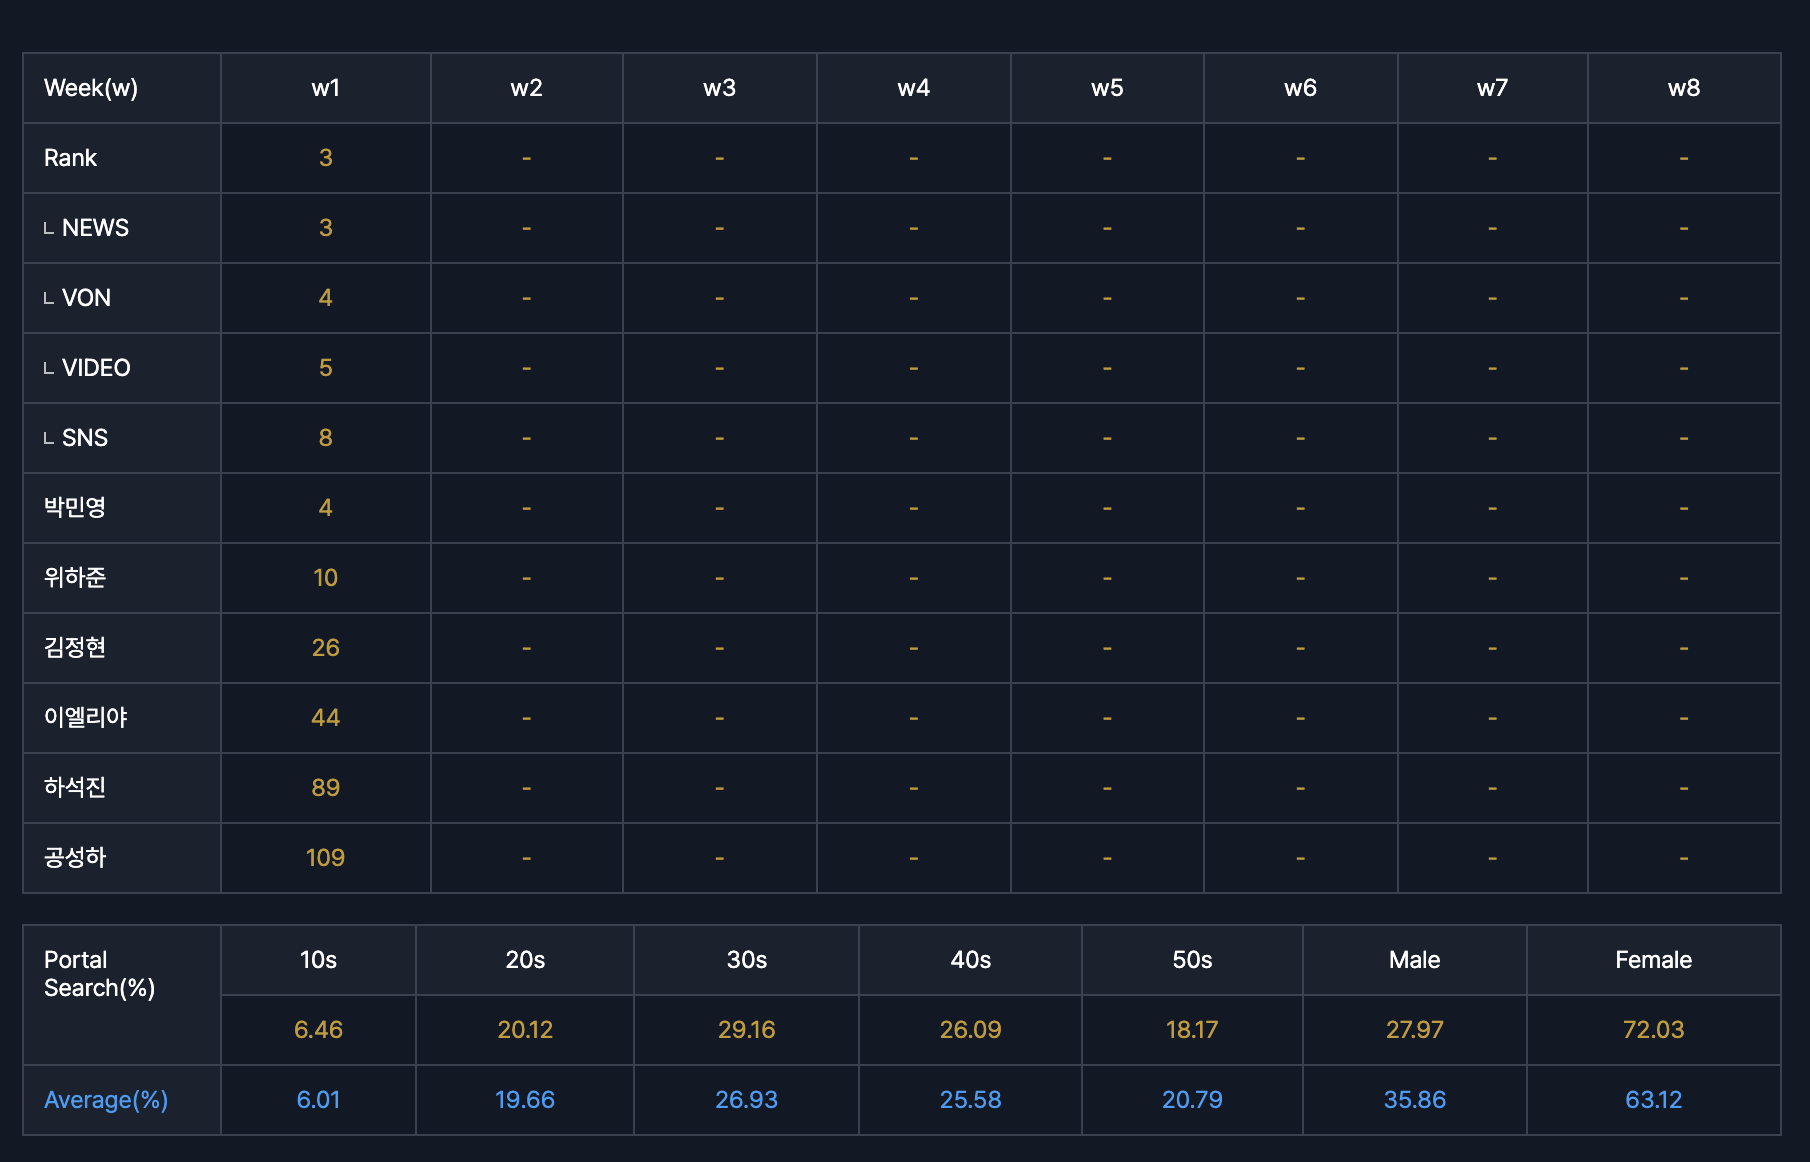Click the 이엘리야 row name
The image size is (1810, 1162).
[x=86, y=718]
